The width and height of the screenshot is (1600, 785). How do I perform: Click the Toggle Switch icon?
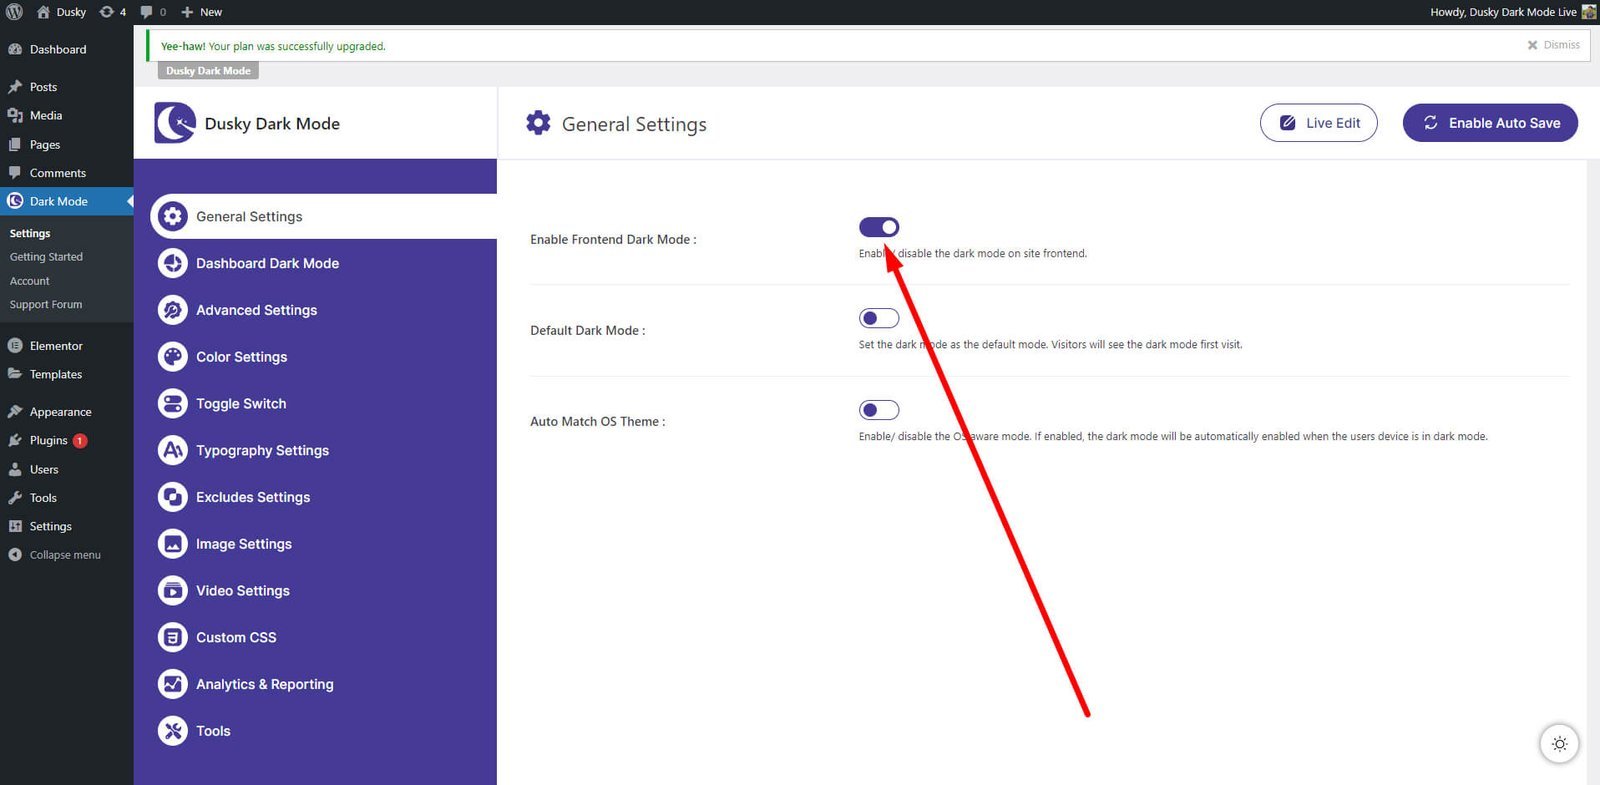click(173, 403)
